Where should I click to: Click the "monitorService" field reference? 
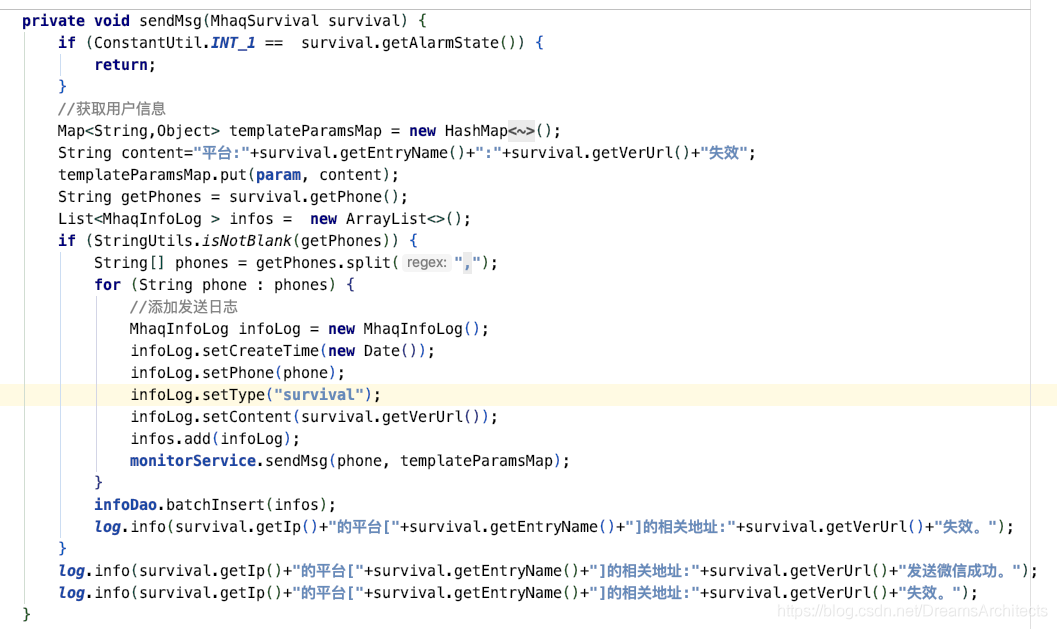click(x=193, y=460)
